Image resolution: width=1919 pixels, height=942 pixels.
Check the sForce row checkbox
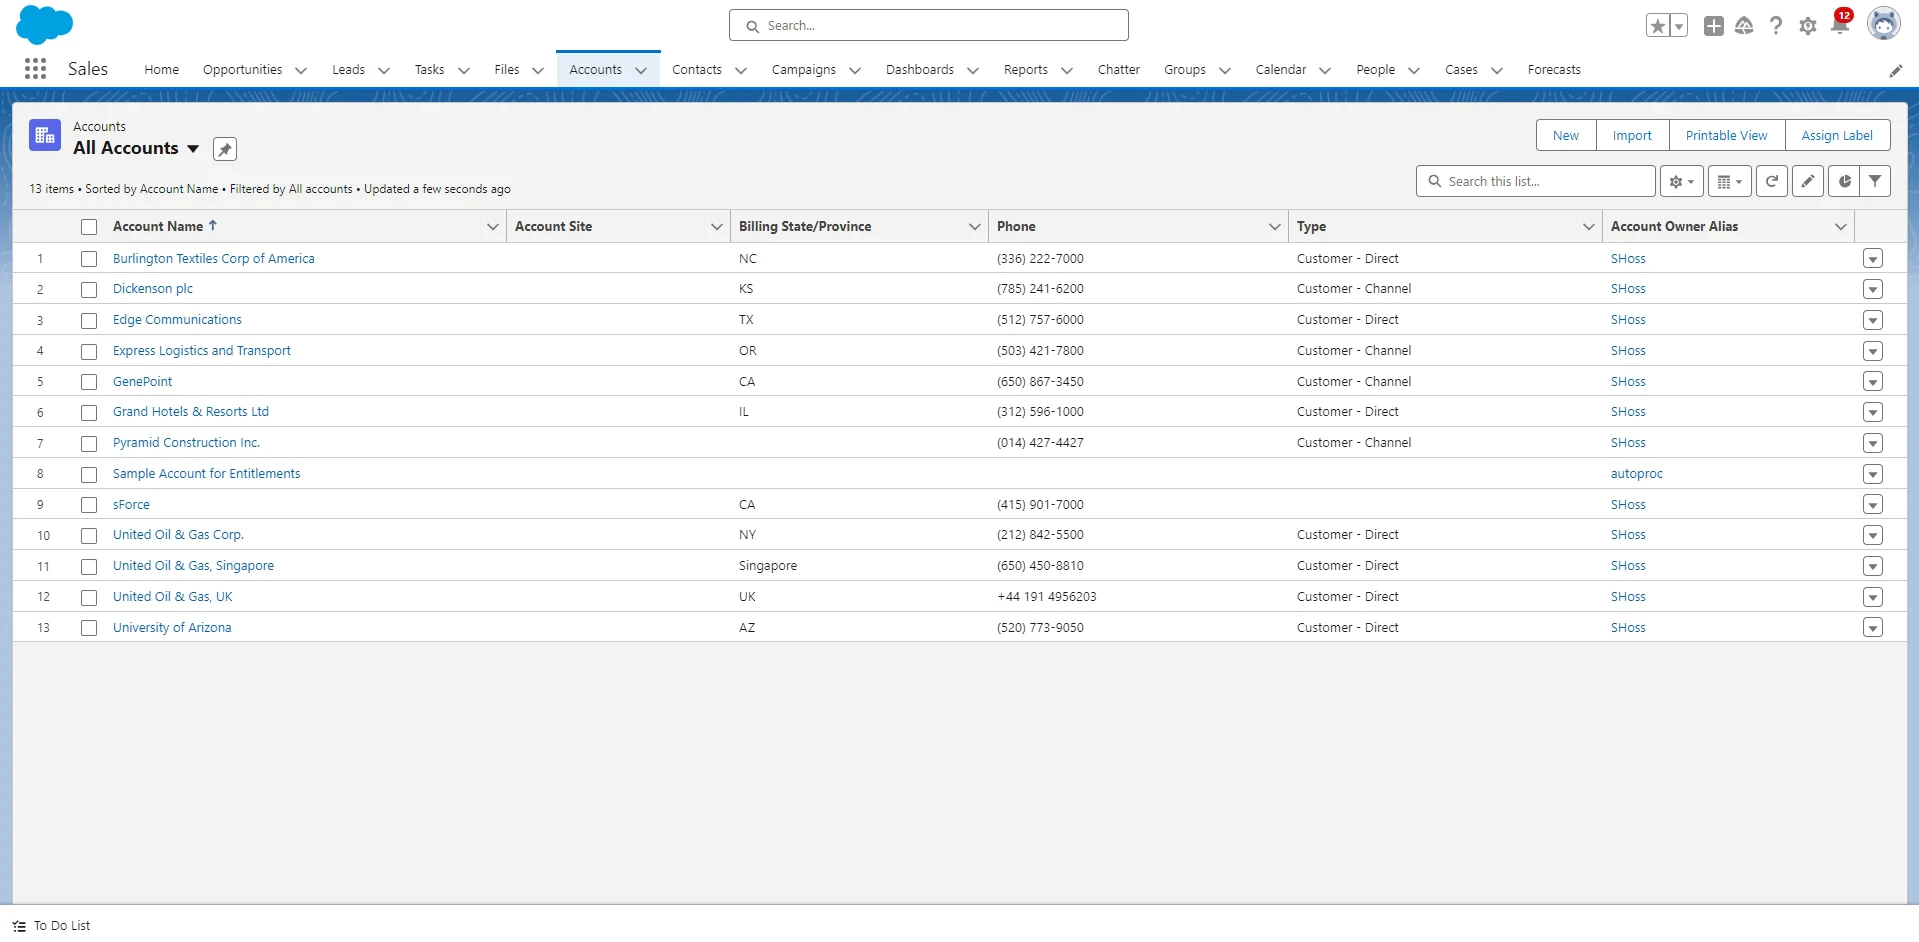click(89, 505)
